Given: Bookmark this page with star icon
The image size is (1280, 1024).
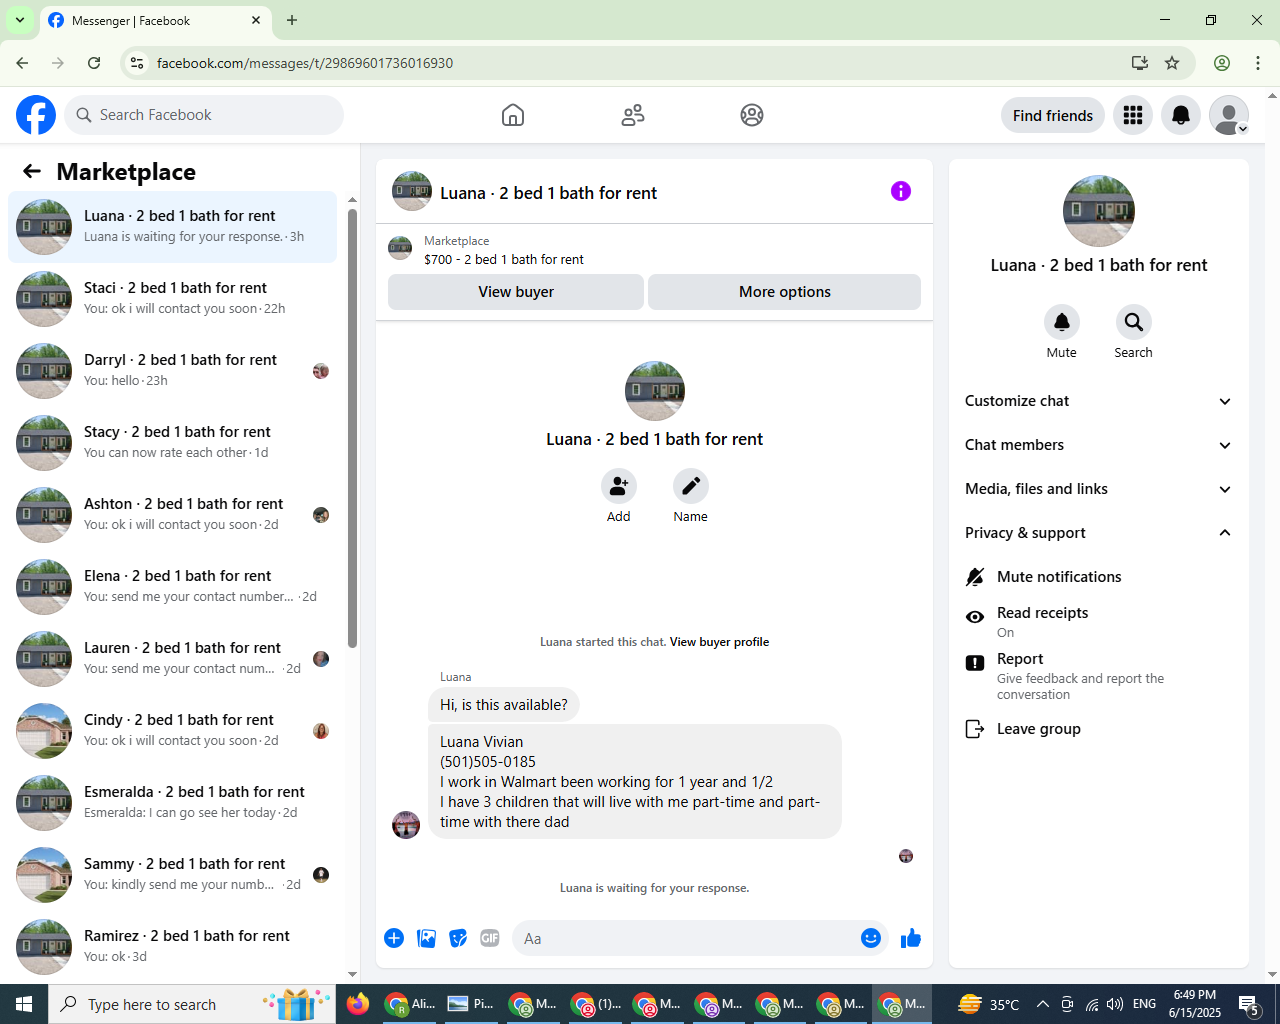Looking at the screenshot, I should click(x=1172, y=63).
